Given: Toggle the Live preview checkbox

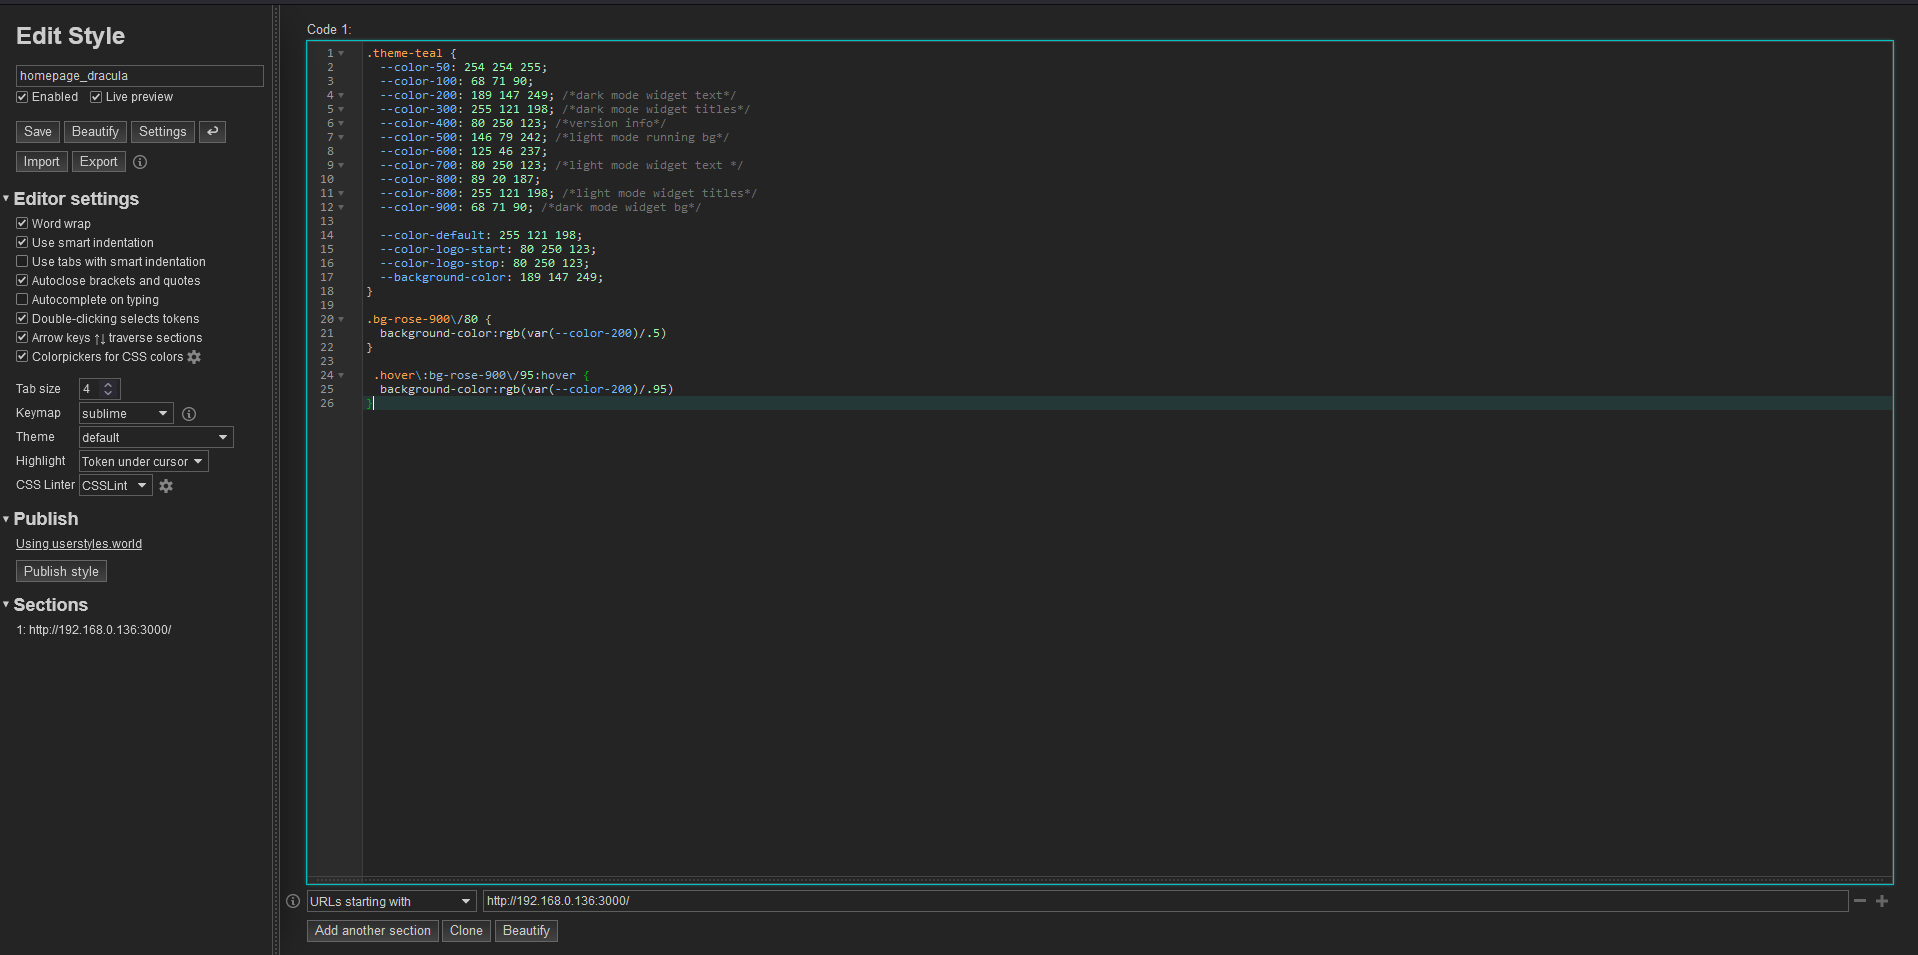Looking at the screenshot, I should point(96,96).
